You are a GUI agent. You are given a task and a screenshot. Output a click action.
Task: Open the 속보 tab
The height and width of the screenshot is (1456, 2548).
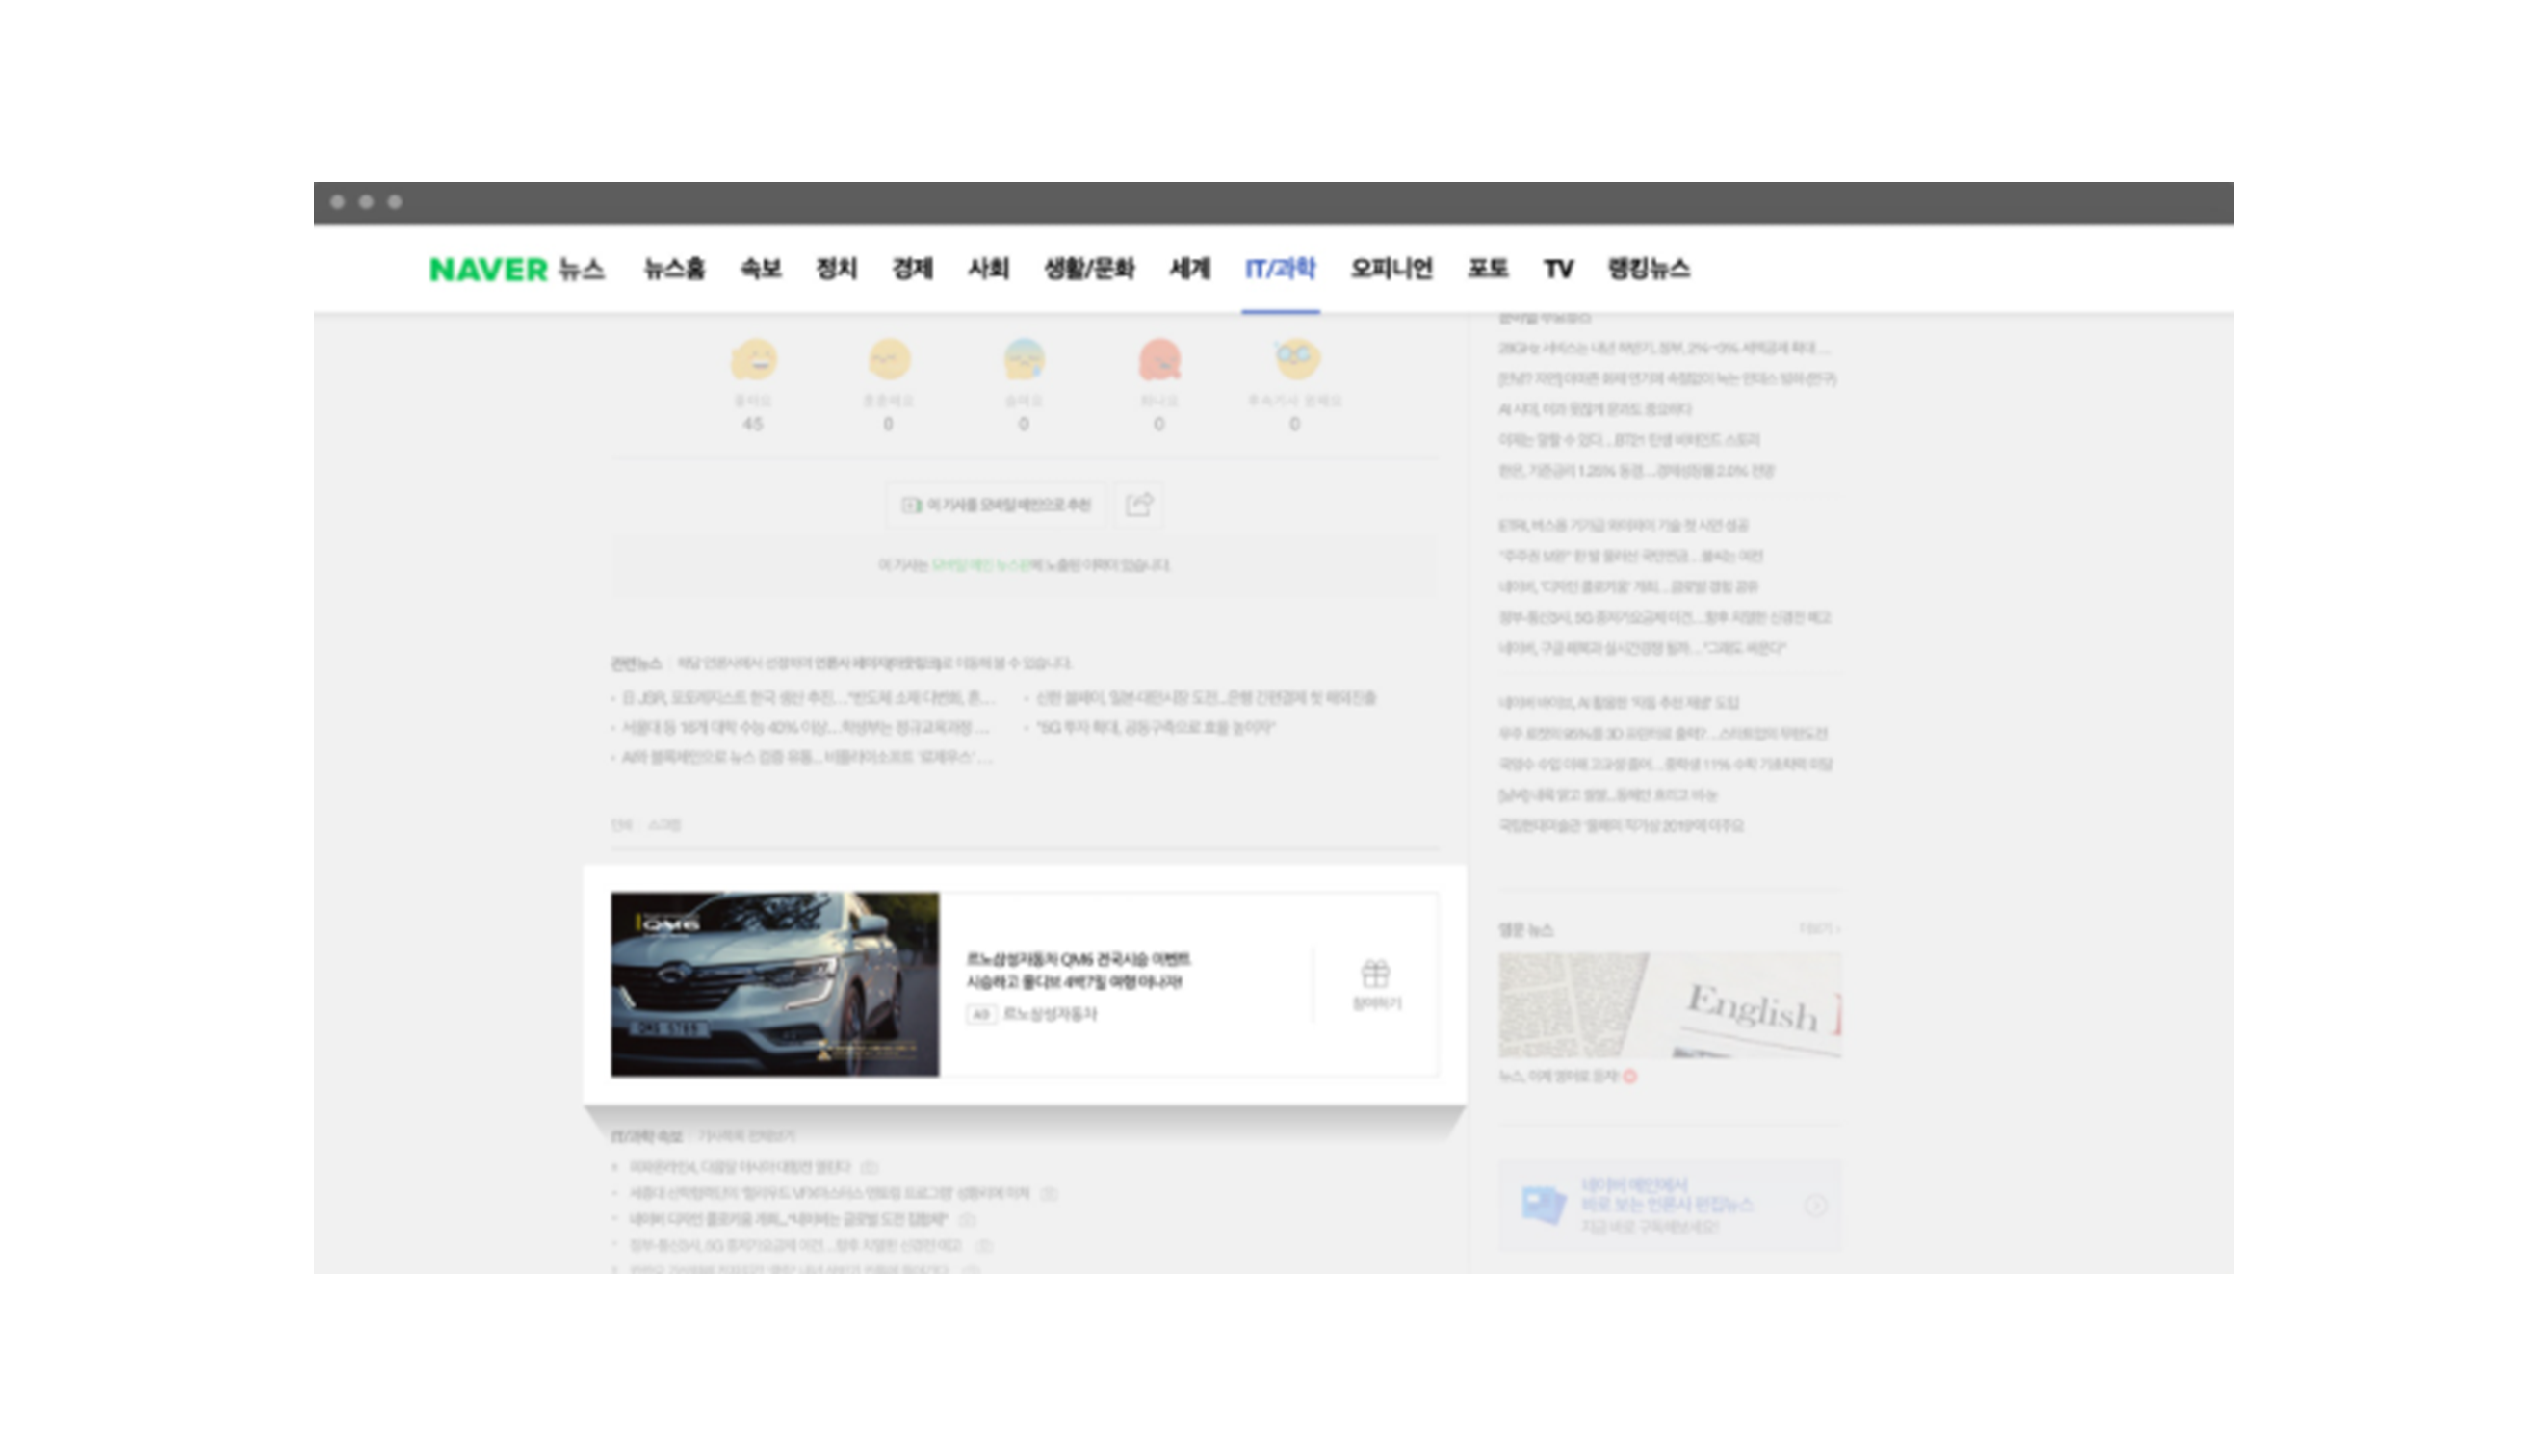pos(760,268)
